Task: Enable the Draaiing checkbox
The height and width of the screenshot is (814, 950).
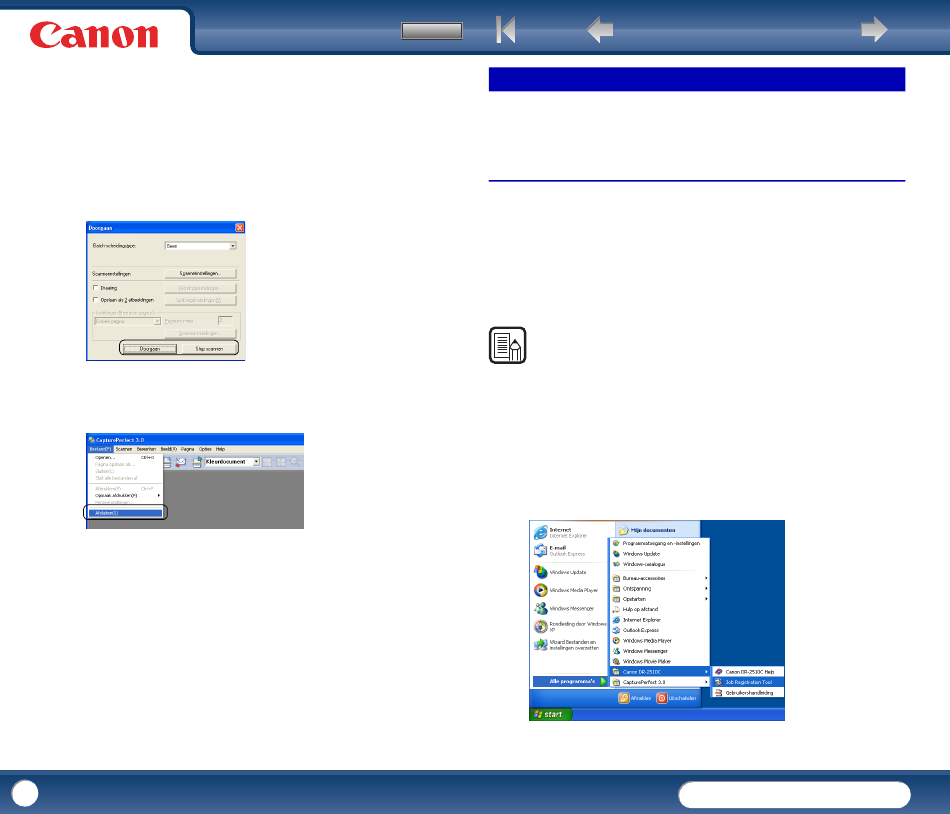Action: point(94,287)
